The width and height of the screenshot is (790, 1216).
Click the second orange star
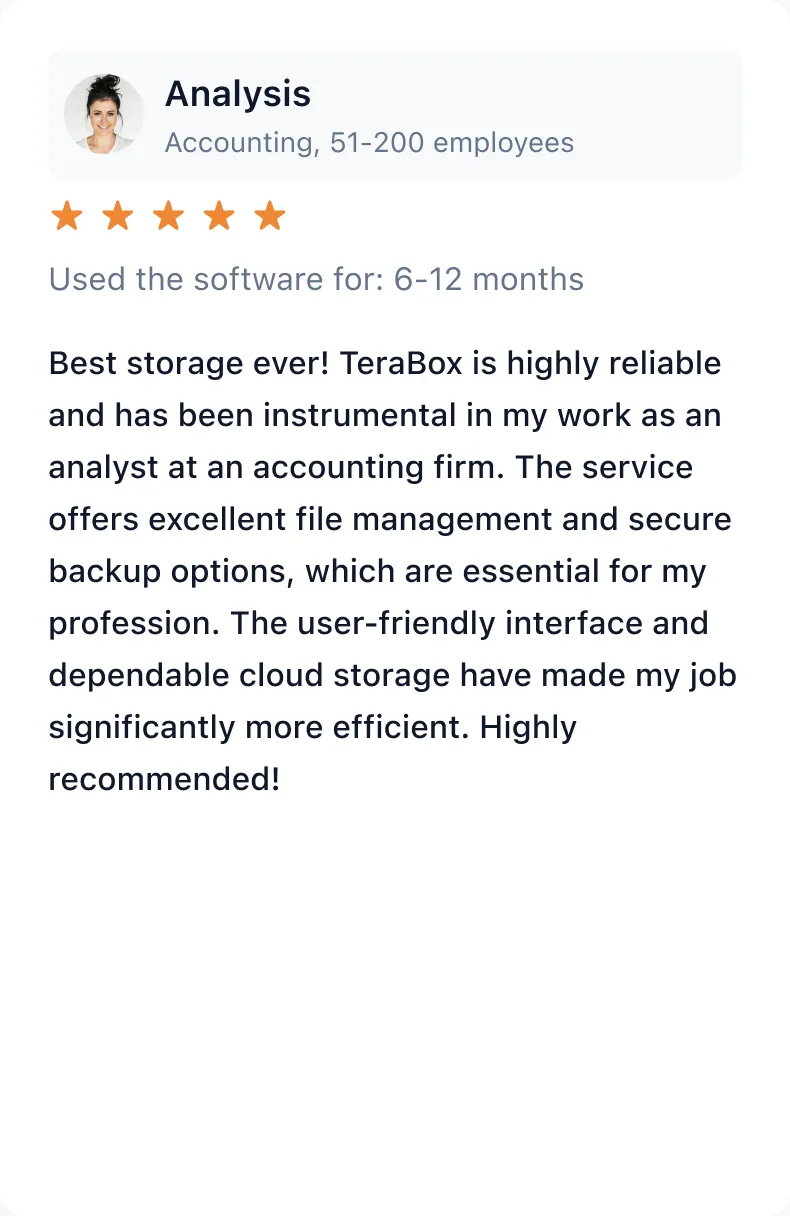coord(117,215)
